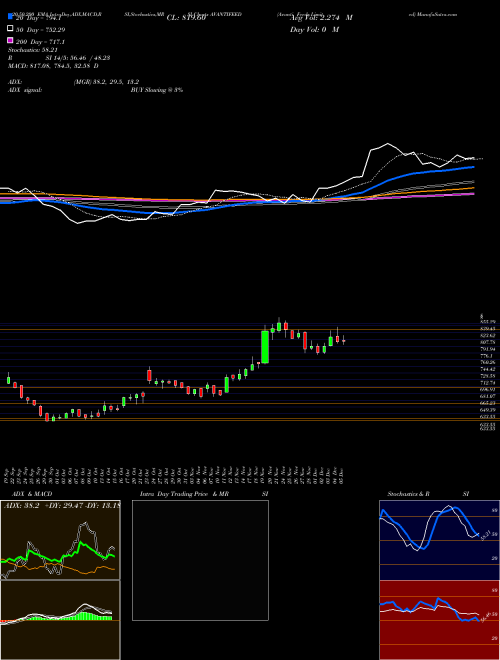Click the 'BUY Slowing @ 8%' ADX signal
The width and height of the screenshot is (500, 660).
click(x=157, y=90)
